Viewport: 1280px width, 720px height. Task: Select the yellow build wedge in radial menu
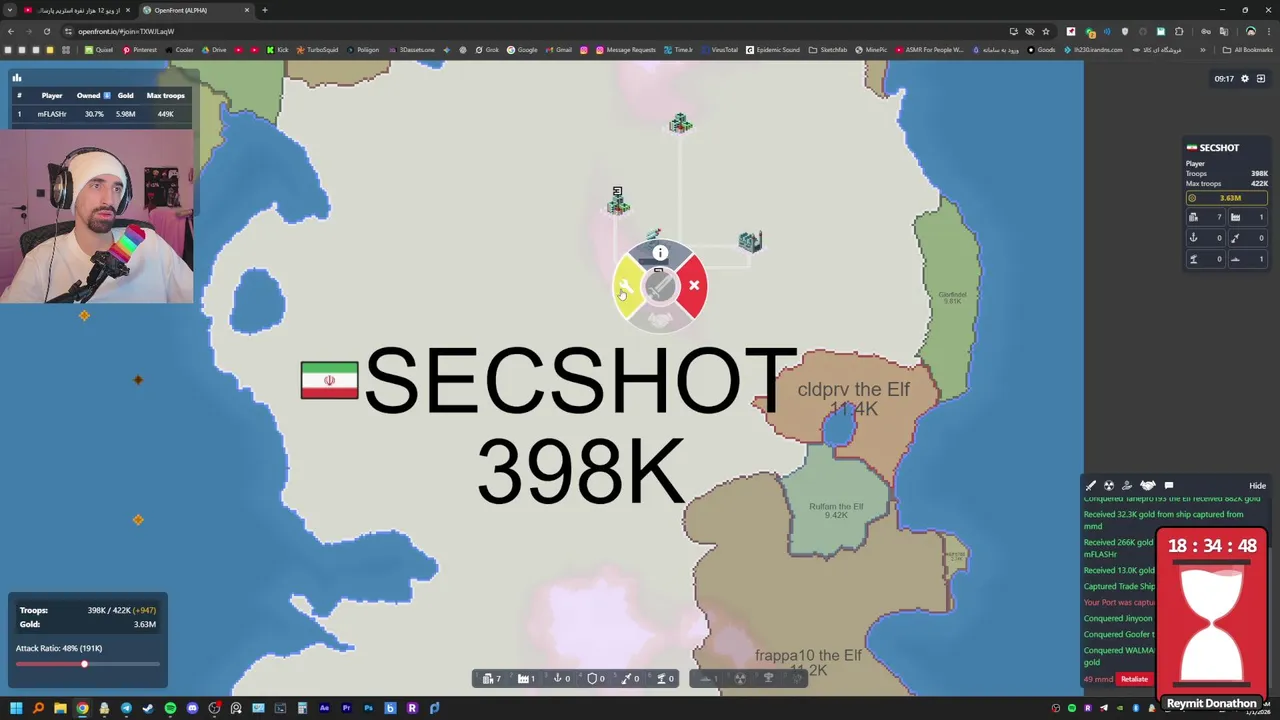[627, 288]
